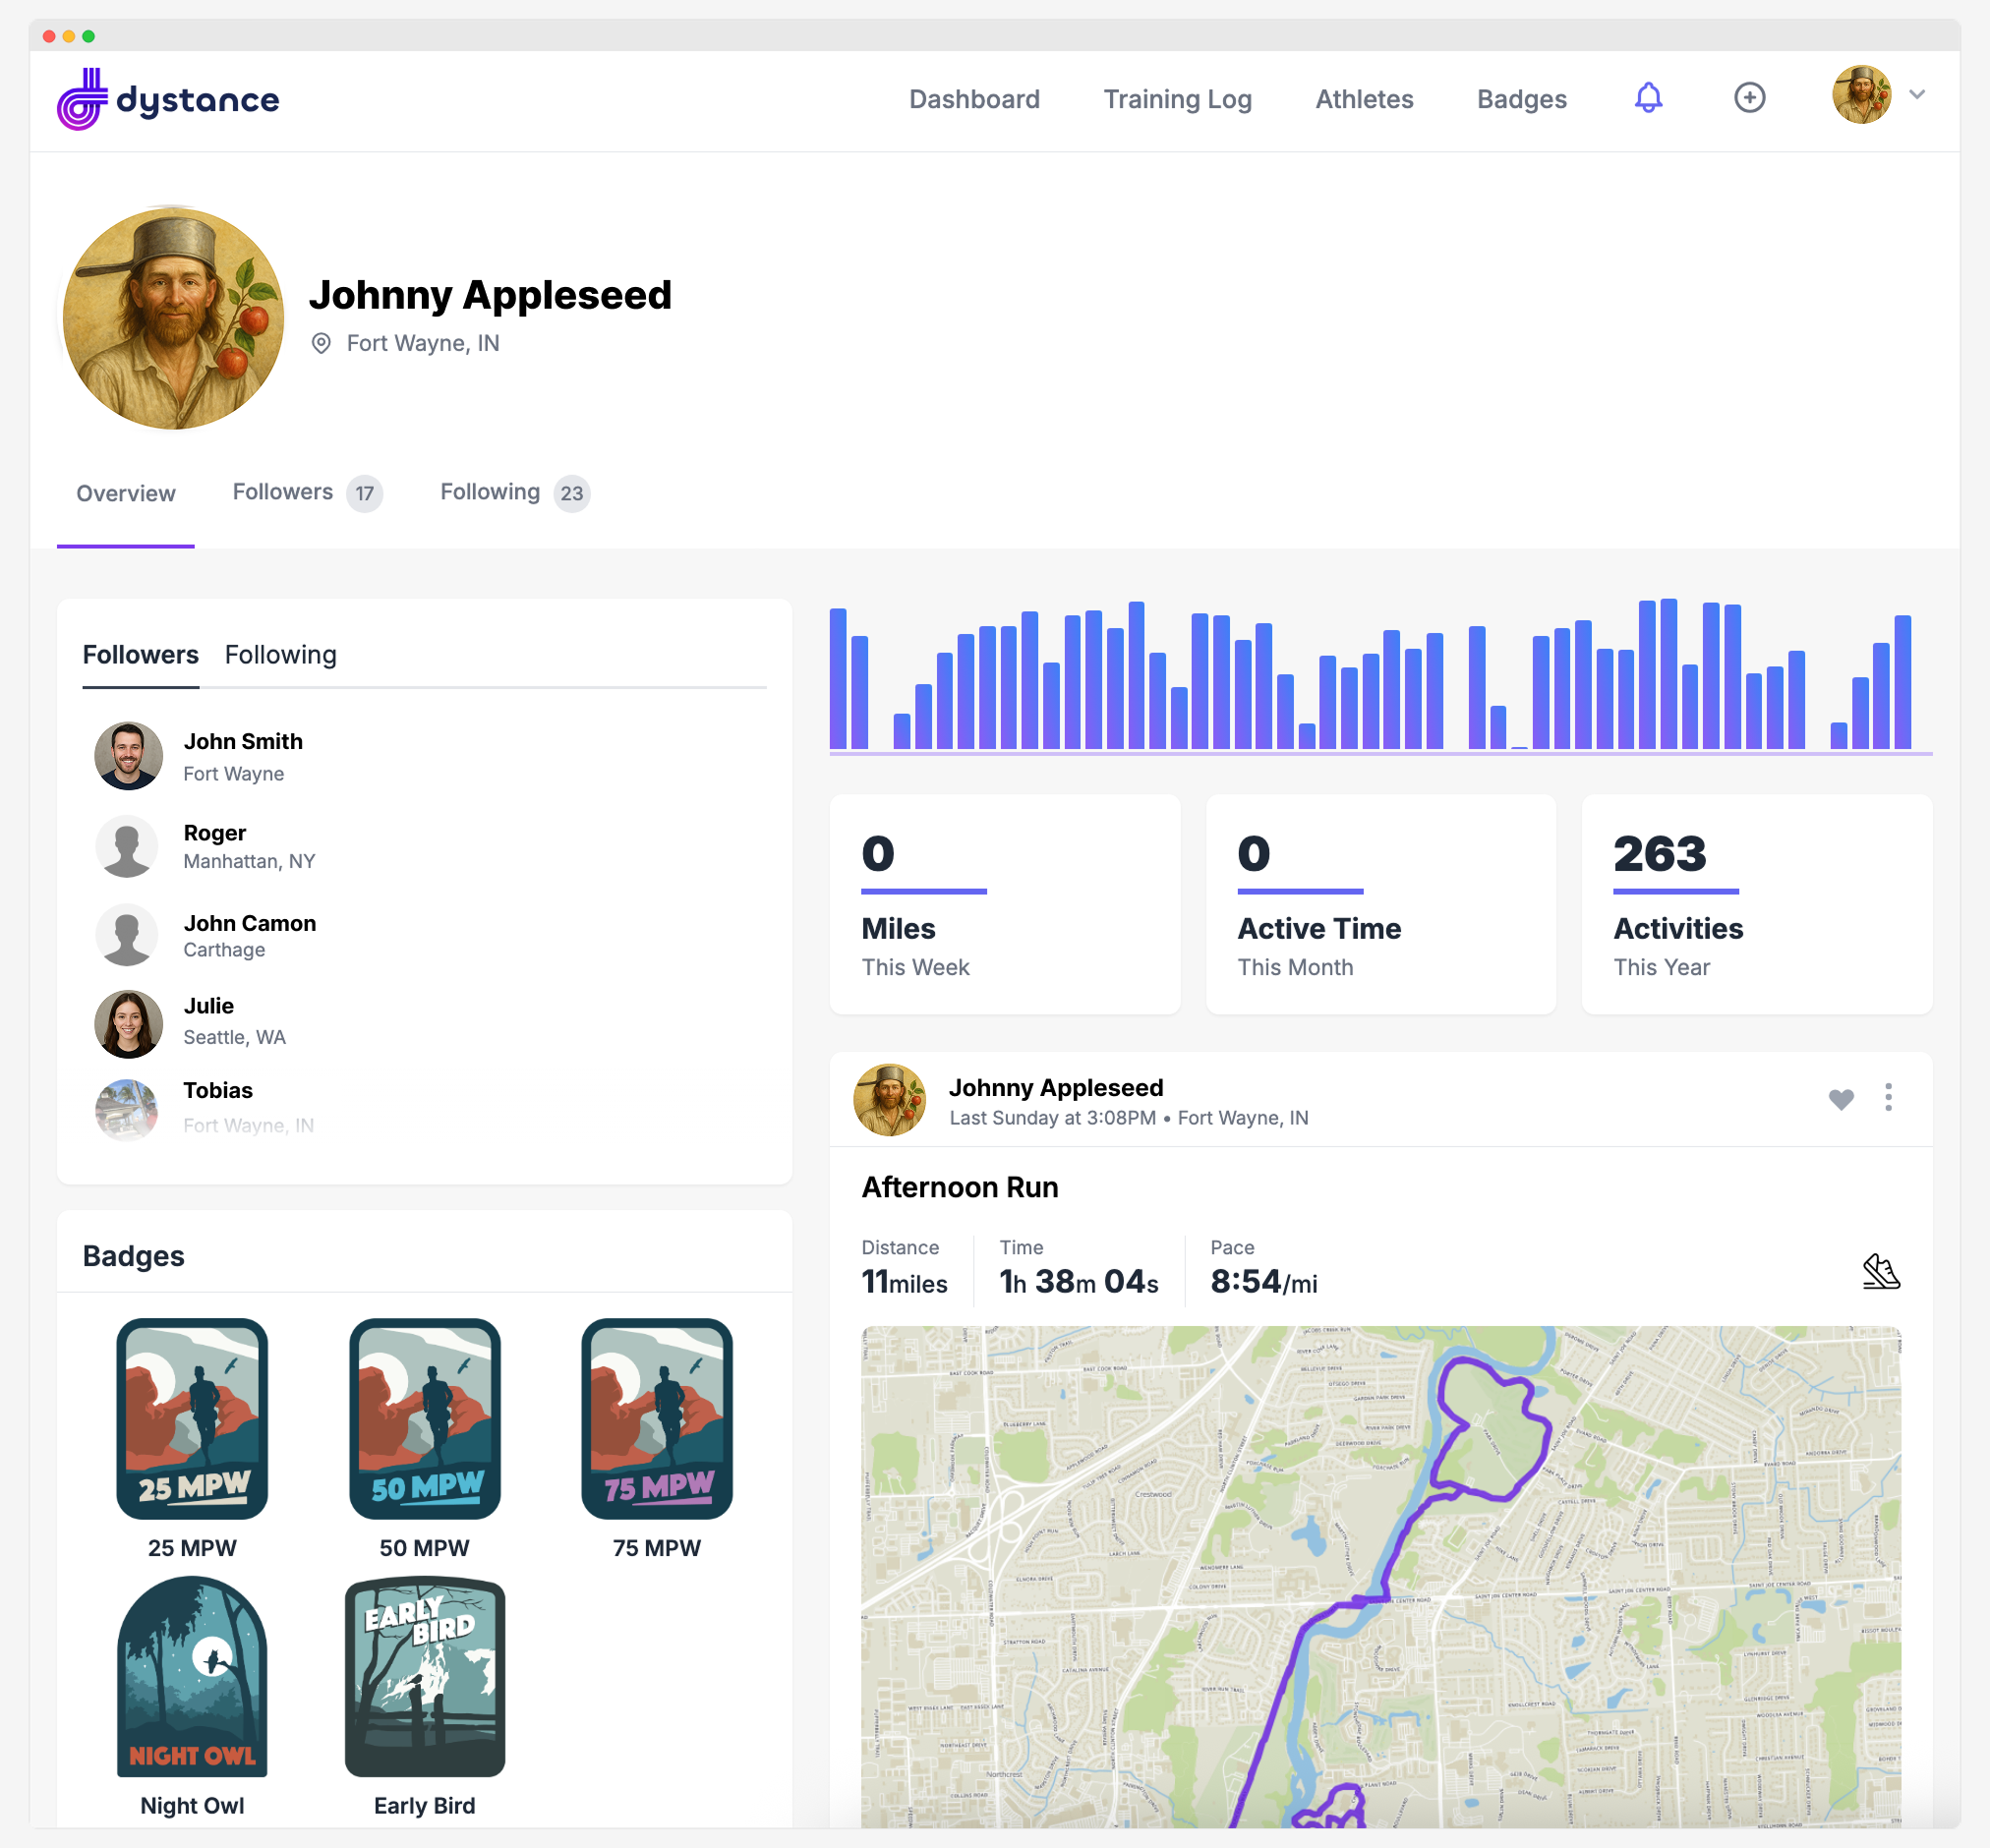Select the Night Owl badge

coord(192,1678)
